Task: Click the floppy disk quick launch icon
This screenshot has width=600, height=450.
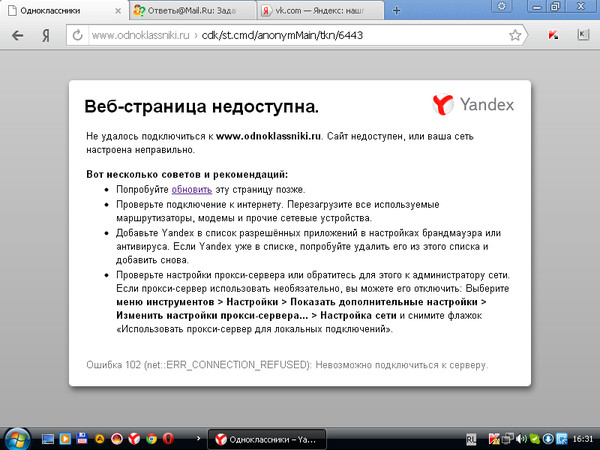Action: click(x=82, y=438)
